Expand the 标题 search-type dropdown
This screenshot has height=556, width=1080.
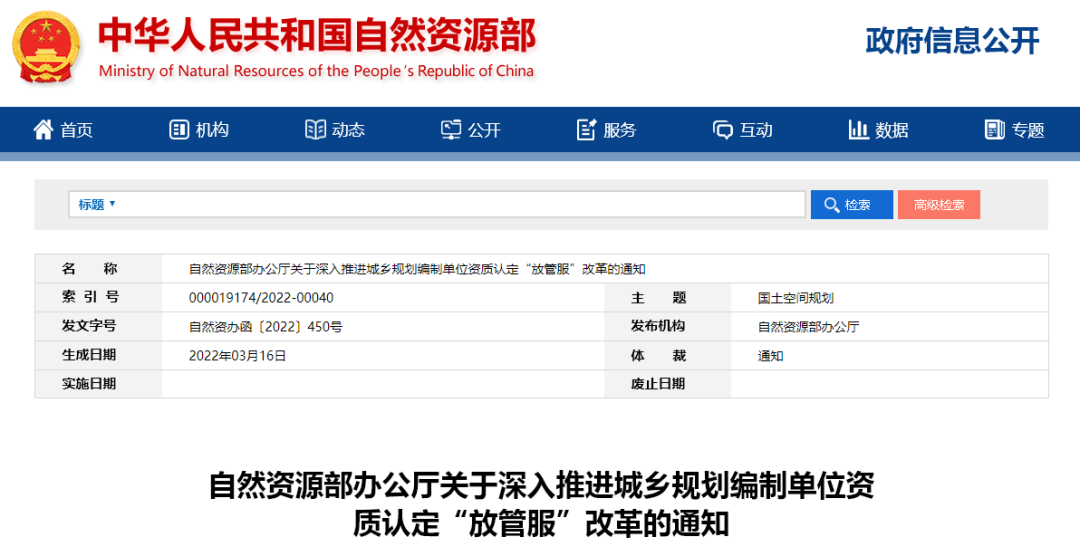97,204
